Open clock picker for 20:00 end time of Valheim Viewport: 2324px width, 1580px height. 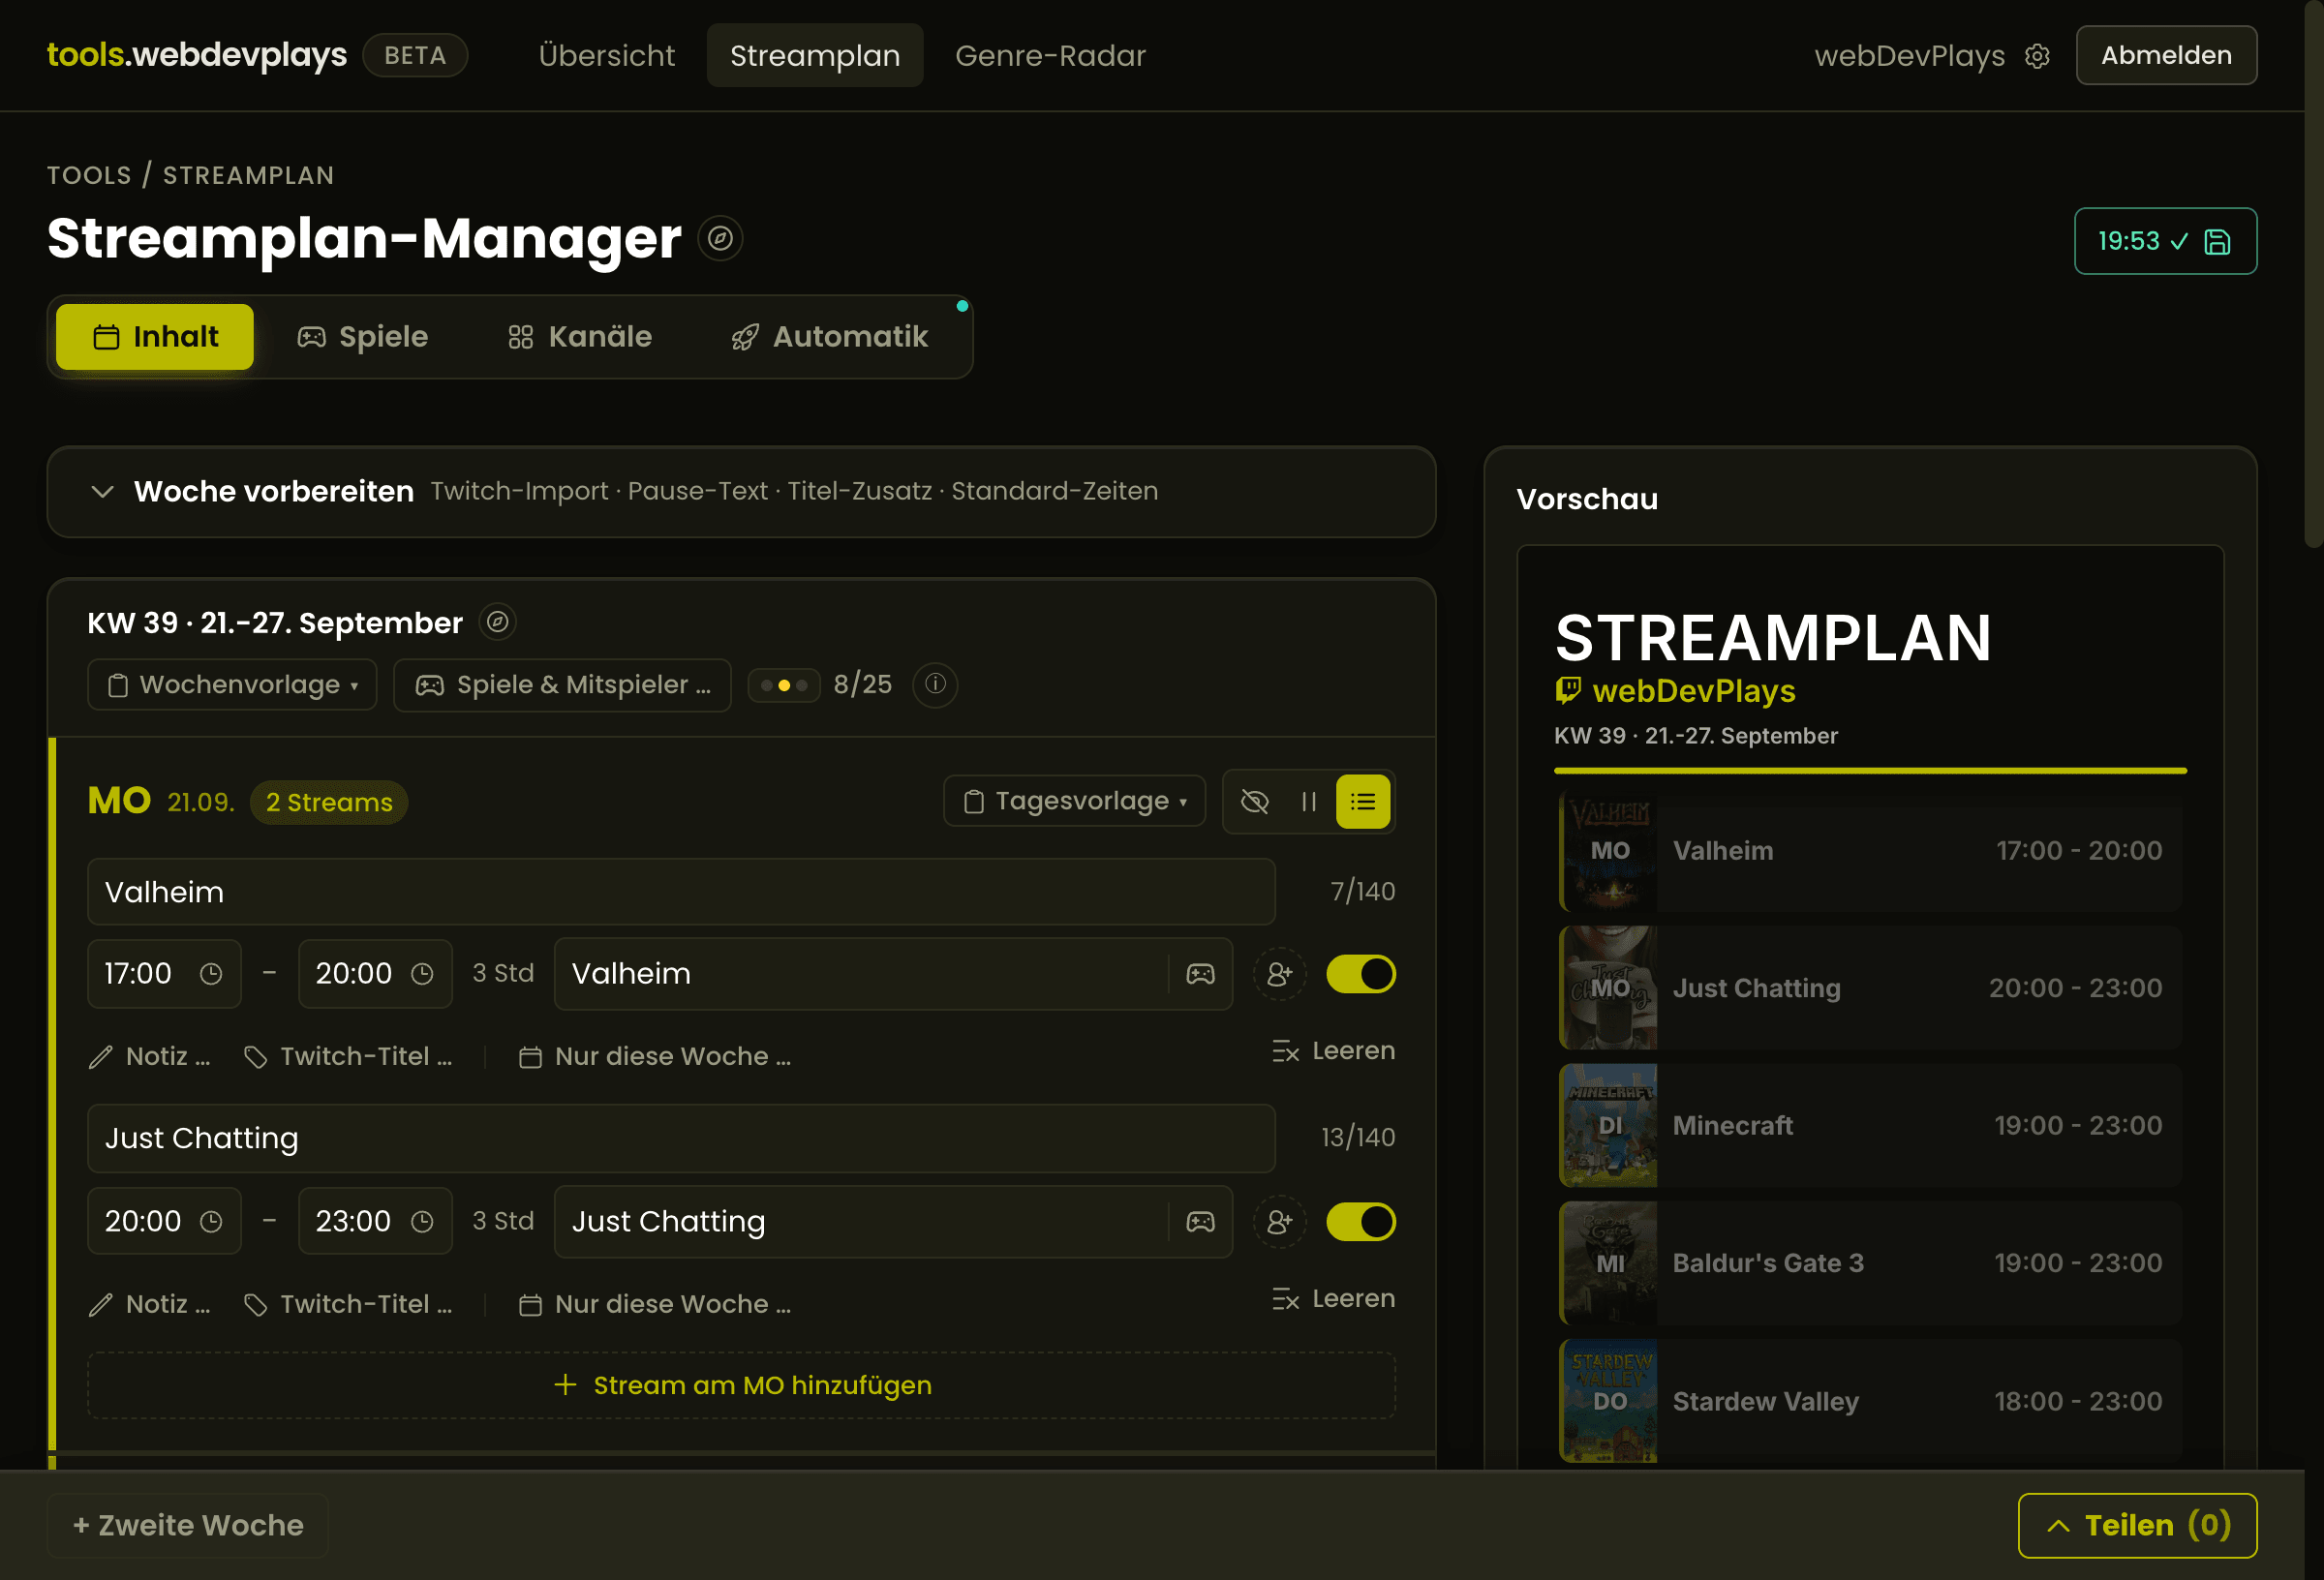[x=423, y=974]
